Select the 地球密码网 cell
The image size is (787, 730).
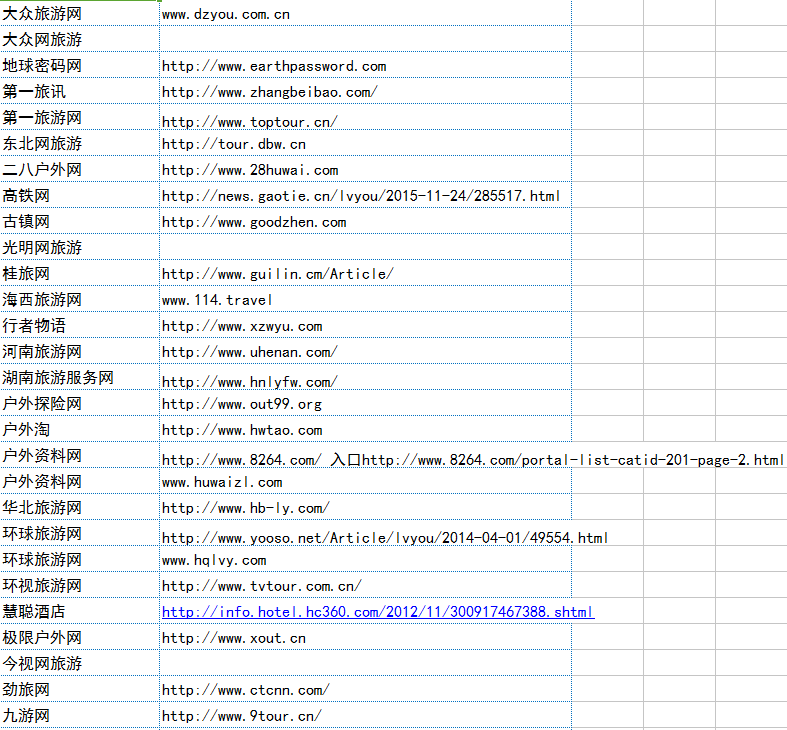pyautogui.click(x=79, y=65)
